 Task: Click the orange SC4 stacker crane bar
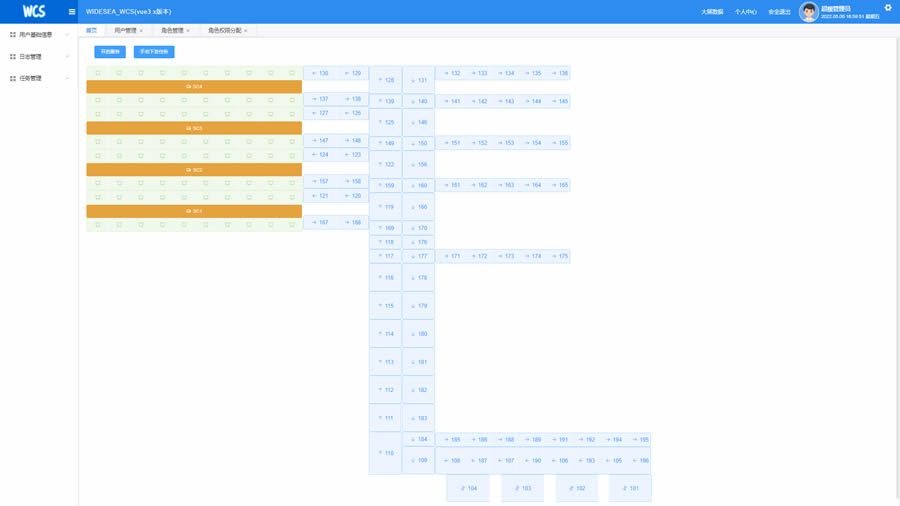coord(194,87)
